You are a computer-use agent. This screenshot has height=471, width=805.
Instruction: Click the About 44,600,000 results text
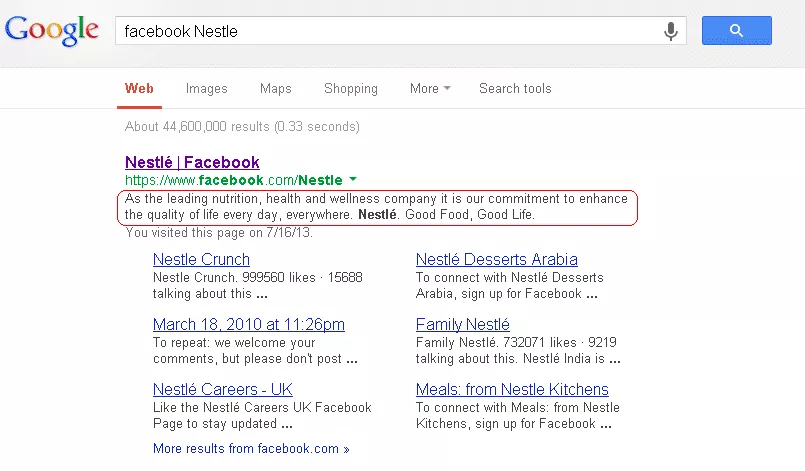tap(242, 126)
